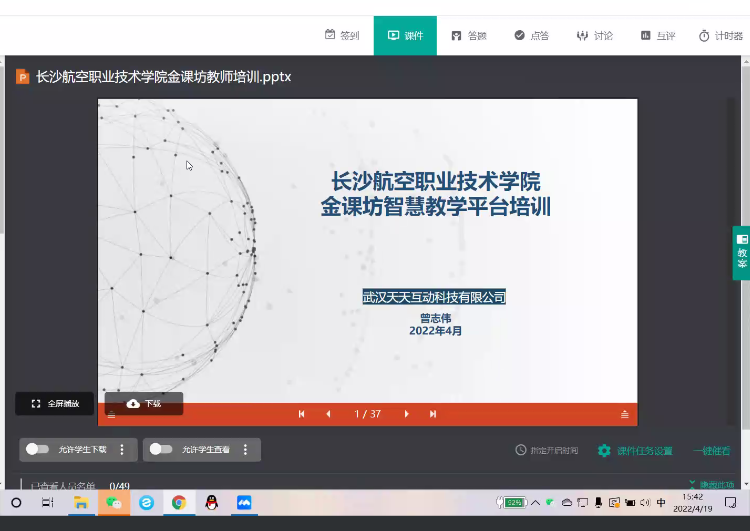Enable the 允许学生查看 switch

[160, 450]
